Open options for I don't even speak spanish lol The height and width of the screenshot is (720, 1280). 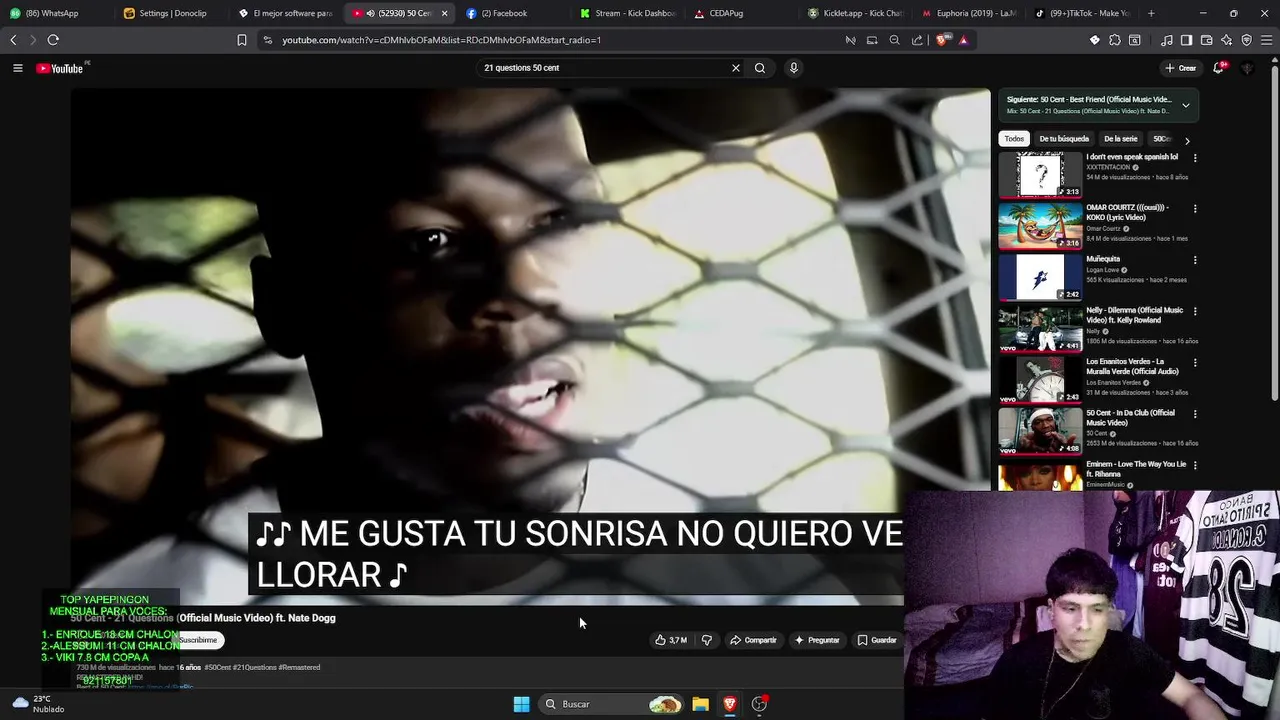[x=1194, y=158]
